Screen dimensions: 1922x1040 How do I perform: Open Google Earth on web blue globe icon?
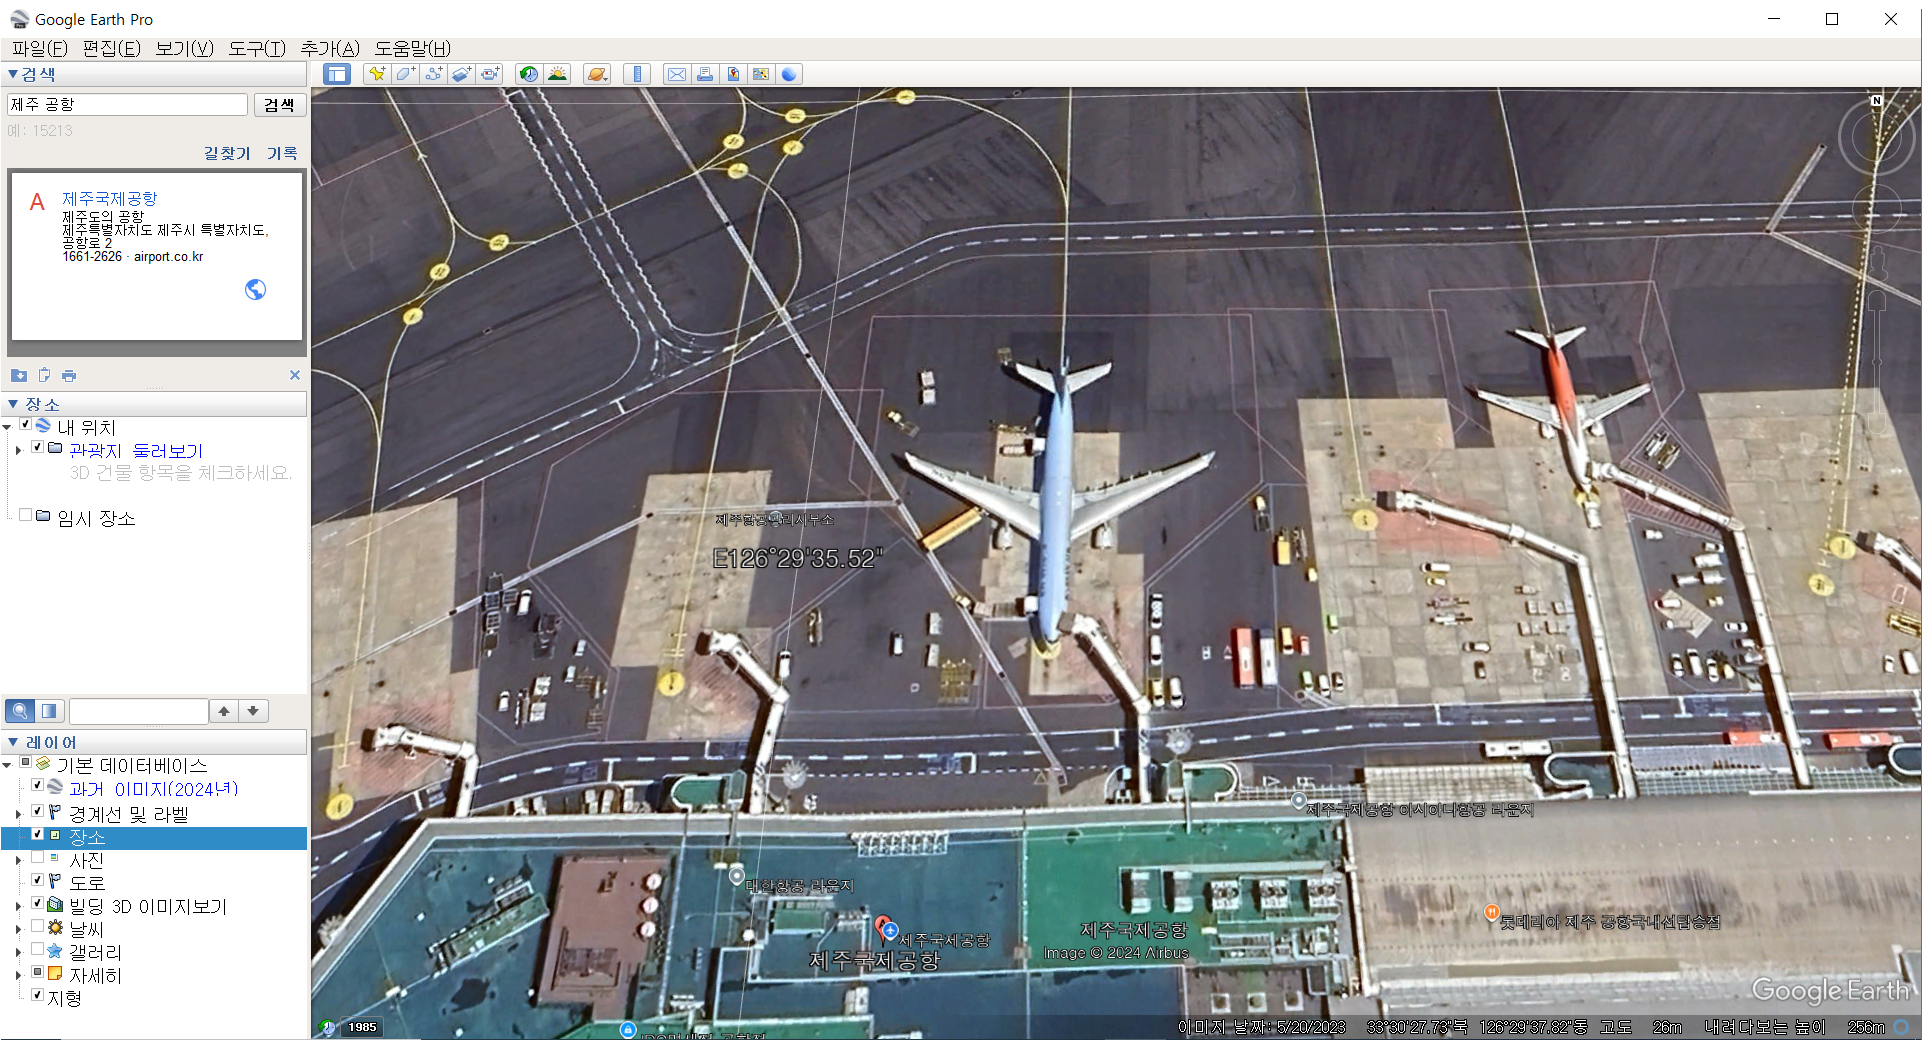(x=789, y=74)
